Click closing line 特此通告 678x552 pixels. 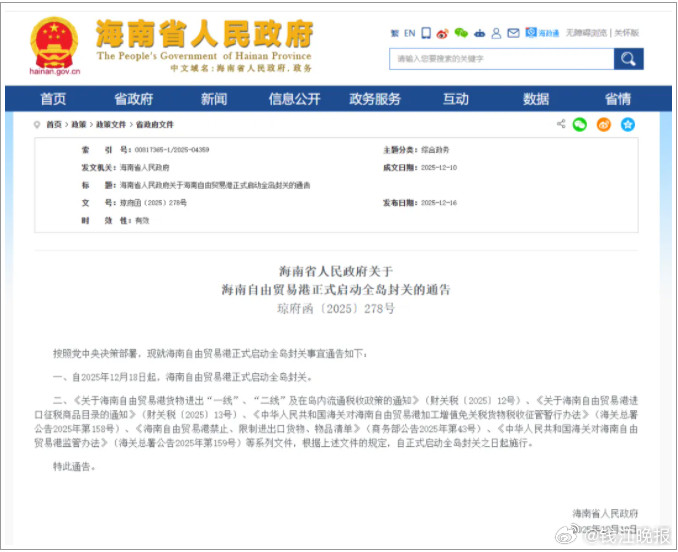(74, 466)
